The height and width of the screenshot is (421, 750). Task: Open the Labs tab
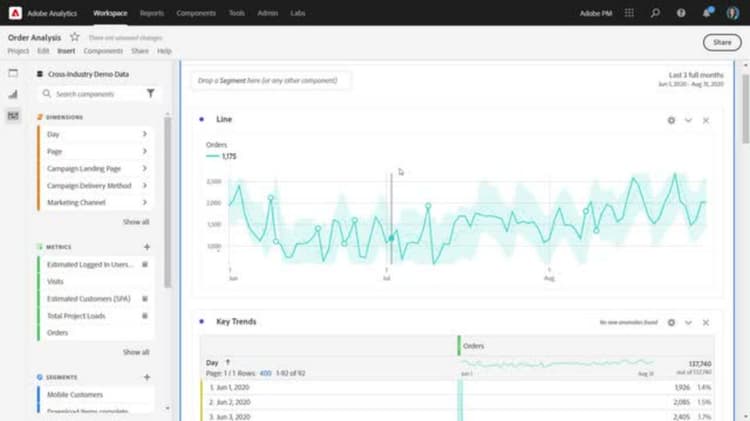point(298,13)
